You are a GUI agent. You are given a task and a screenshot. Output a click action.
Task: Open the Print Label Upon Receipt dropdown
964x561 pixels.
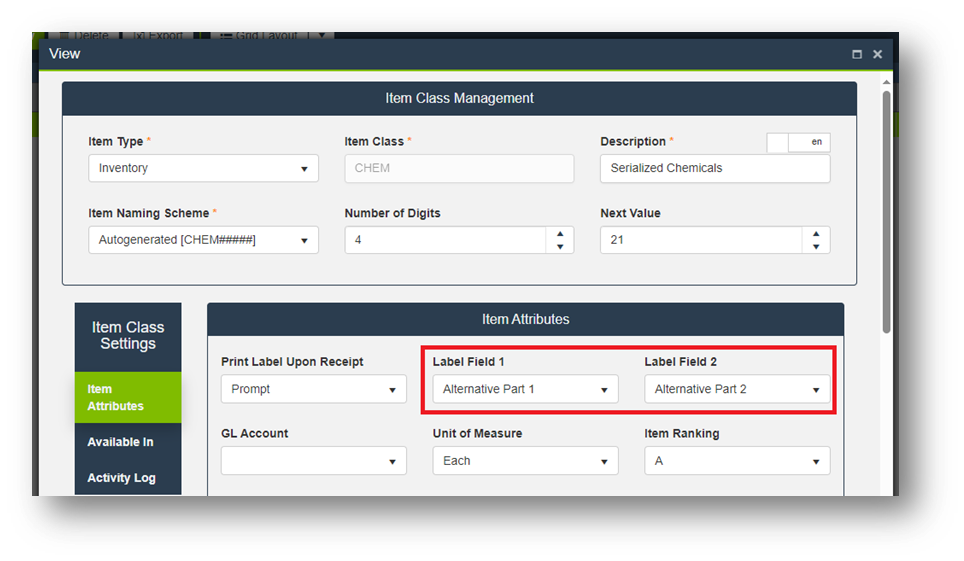click(x=313, y=389)
